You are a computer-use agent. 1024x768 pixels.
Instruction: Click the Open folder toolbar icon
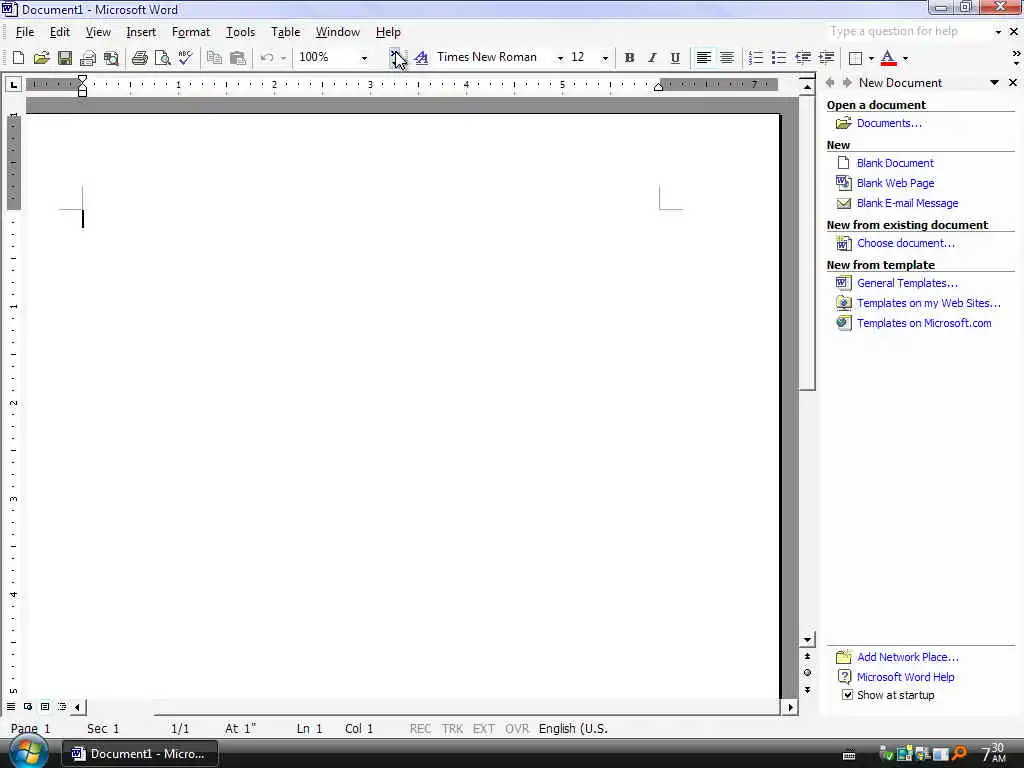tap(41, 57)
